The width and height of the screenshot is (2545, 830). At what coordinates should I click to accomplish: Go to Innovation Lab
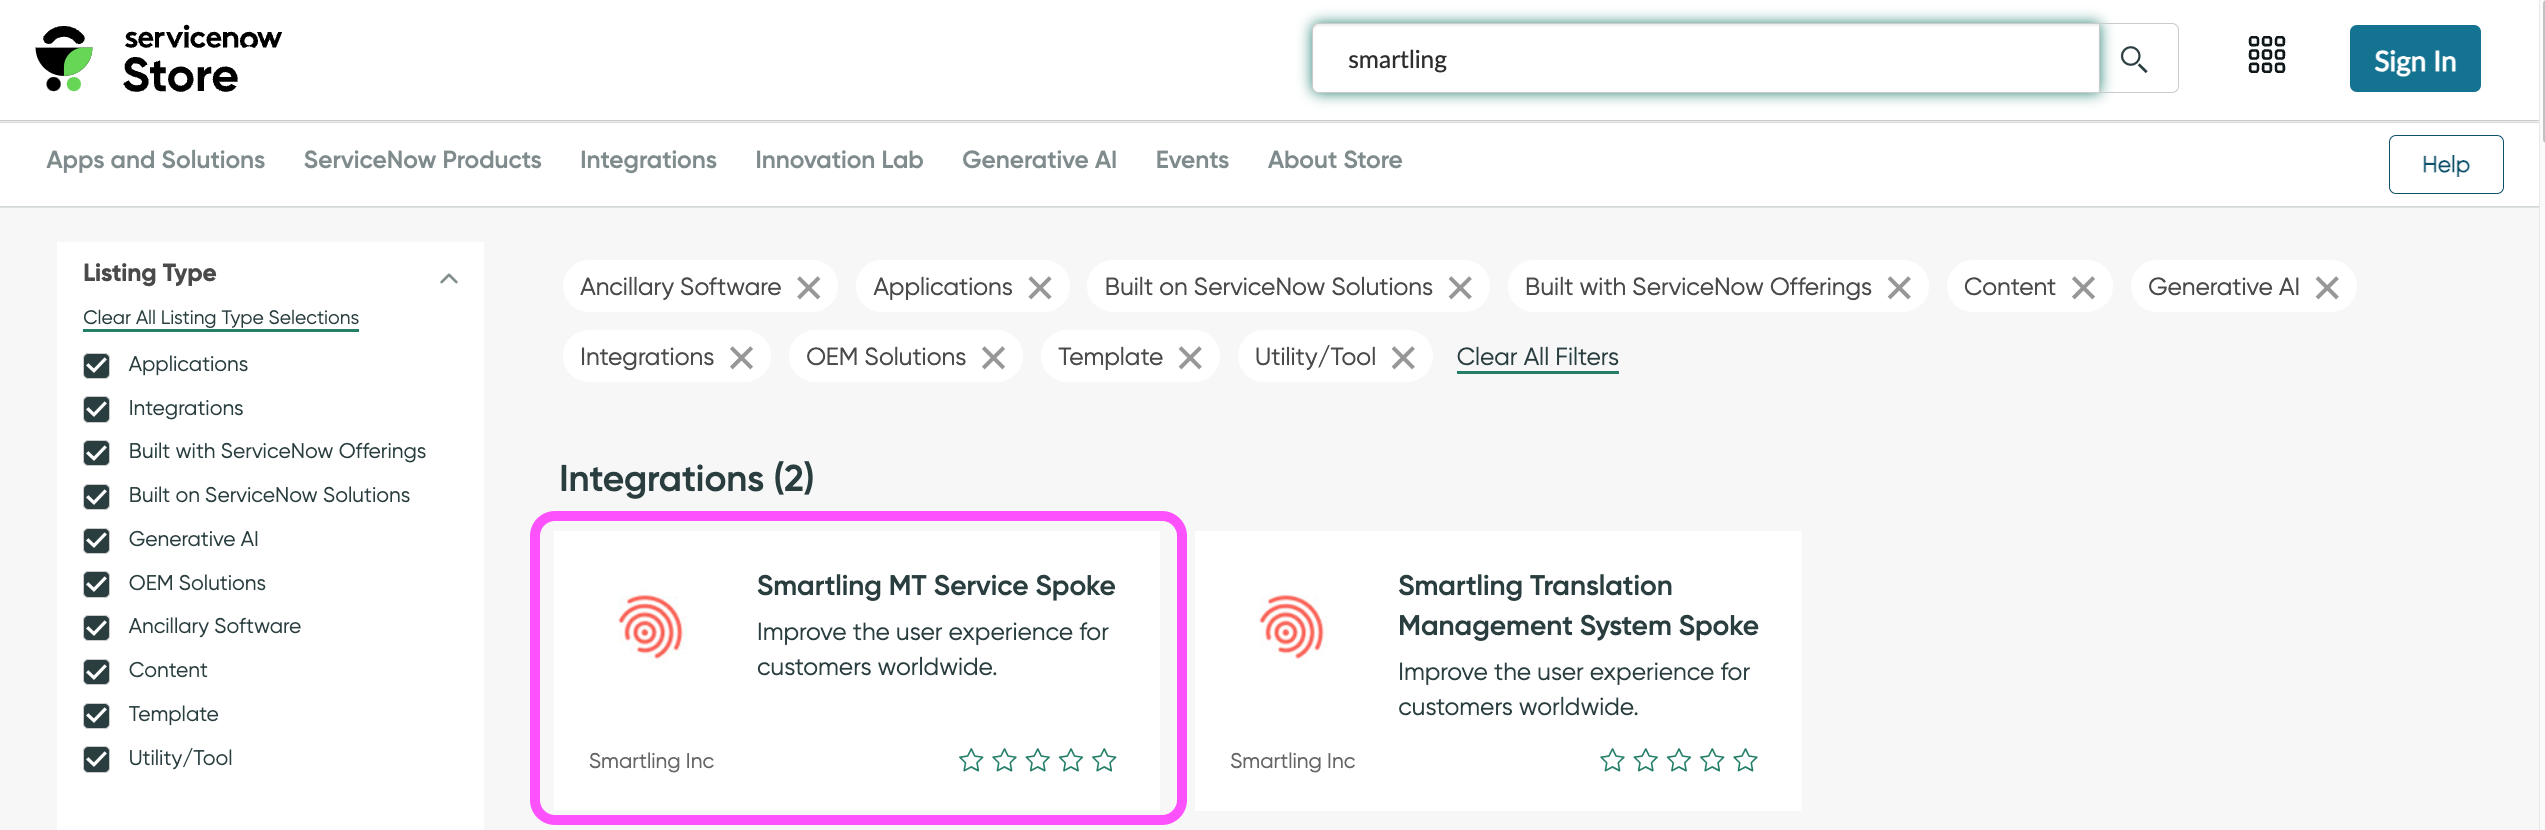[839, 160]
